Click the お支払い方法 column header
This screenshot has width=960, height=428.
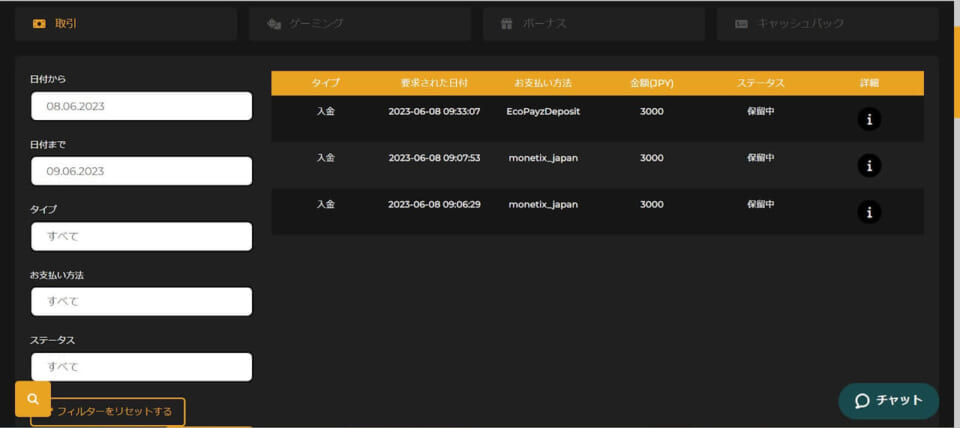coord(542,83)
